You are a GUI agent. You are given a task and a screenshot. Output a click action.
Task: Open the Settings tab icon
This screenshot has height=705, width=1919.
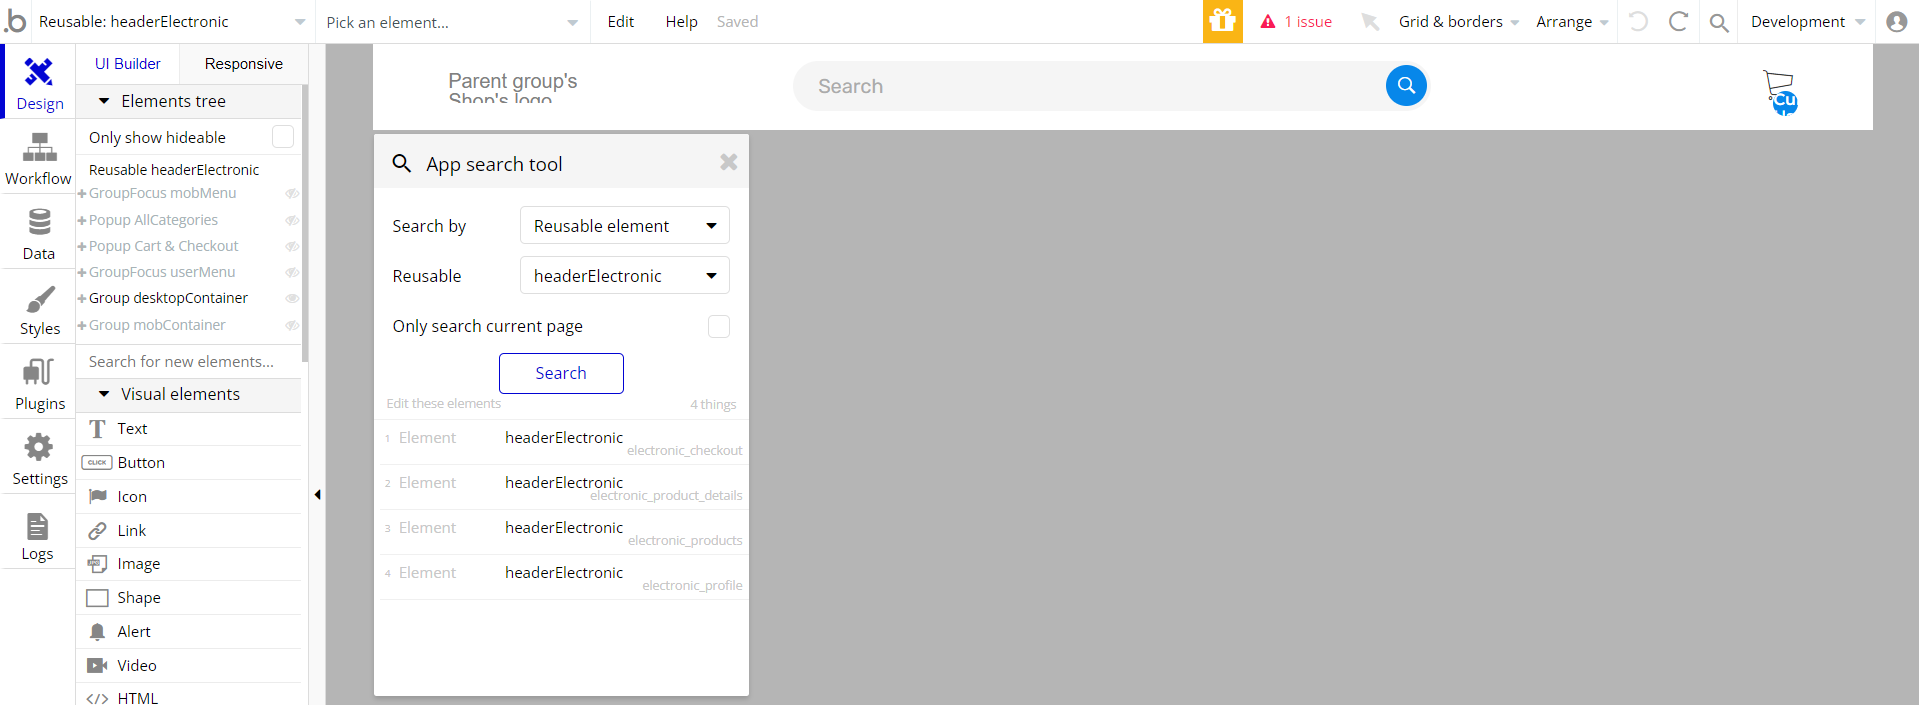(39, 447)
